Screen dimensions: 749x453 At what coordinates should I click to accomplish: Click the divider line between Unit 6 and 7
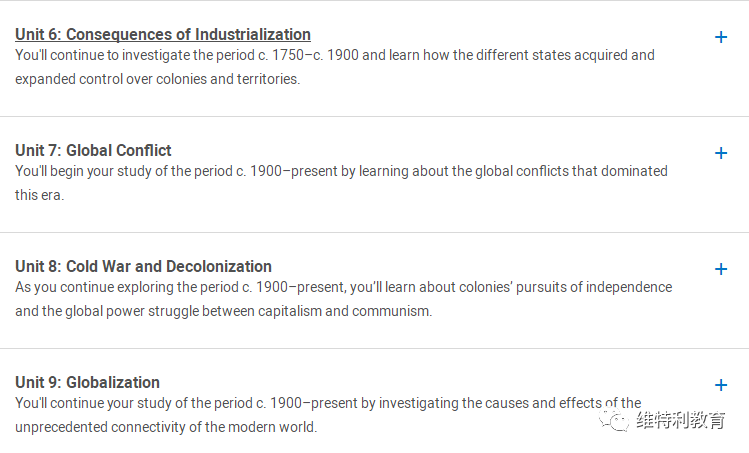(x=374, y=116)
